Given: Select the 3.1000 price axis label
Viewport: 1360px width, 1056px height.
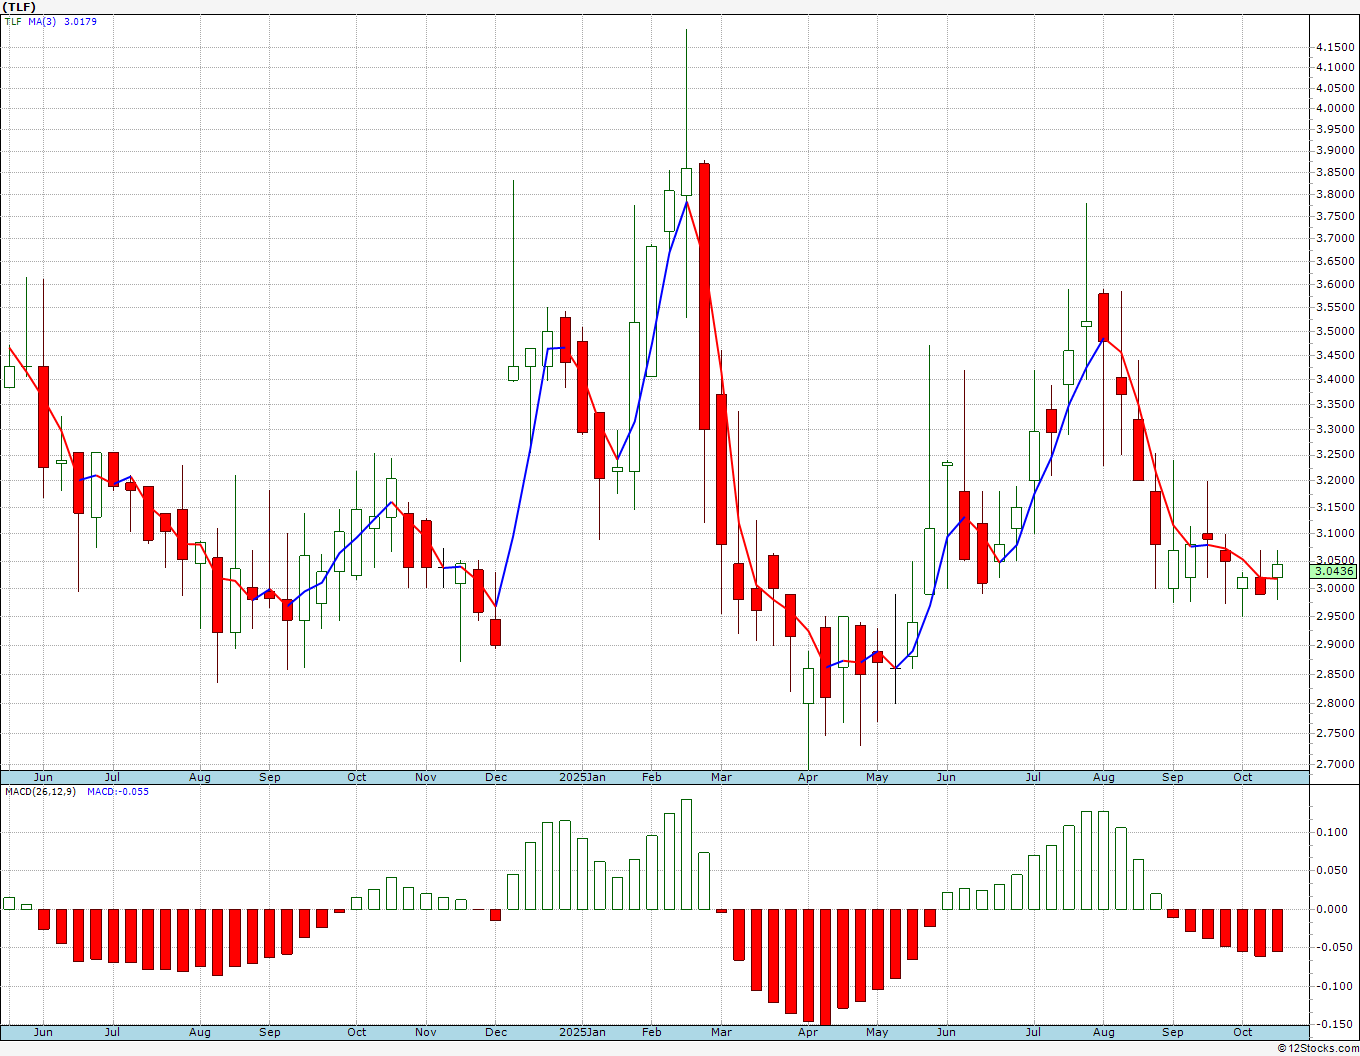Looking at the screenshot, I should [x=1336, y=534].
